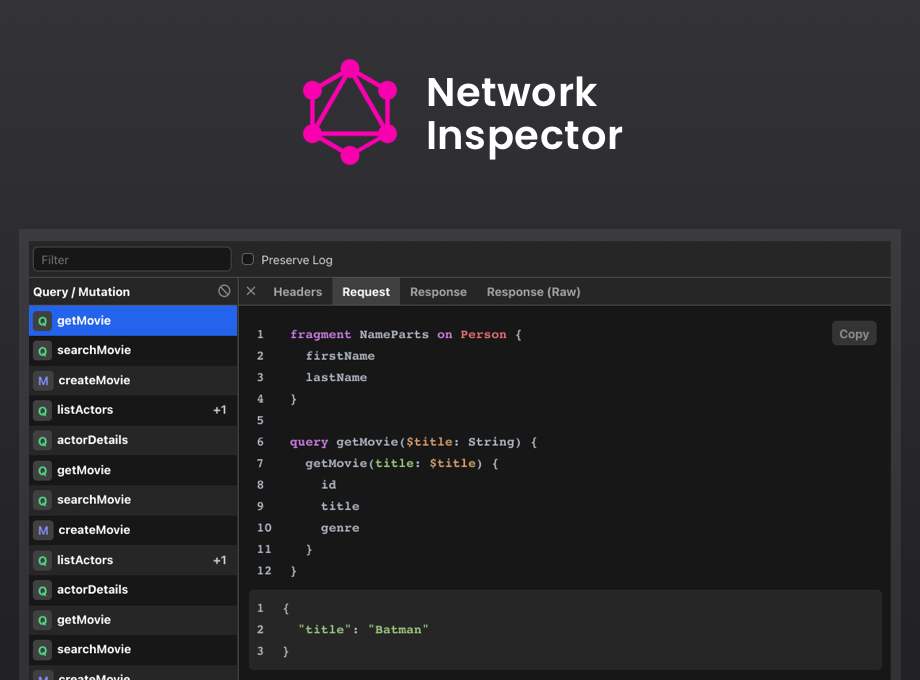This screenshot has height=680, width=920.
Task: Click the Query / Mutation column header
Action: click(x=82, y=292)
